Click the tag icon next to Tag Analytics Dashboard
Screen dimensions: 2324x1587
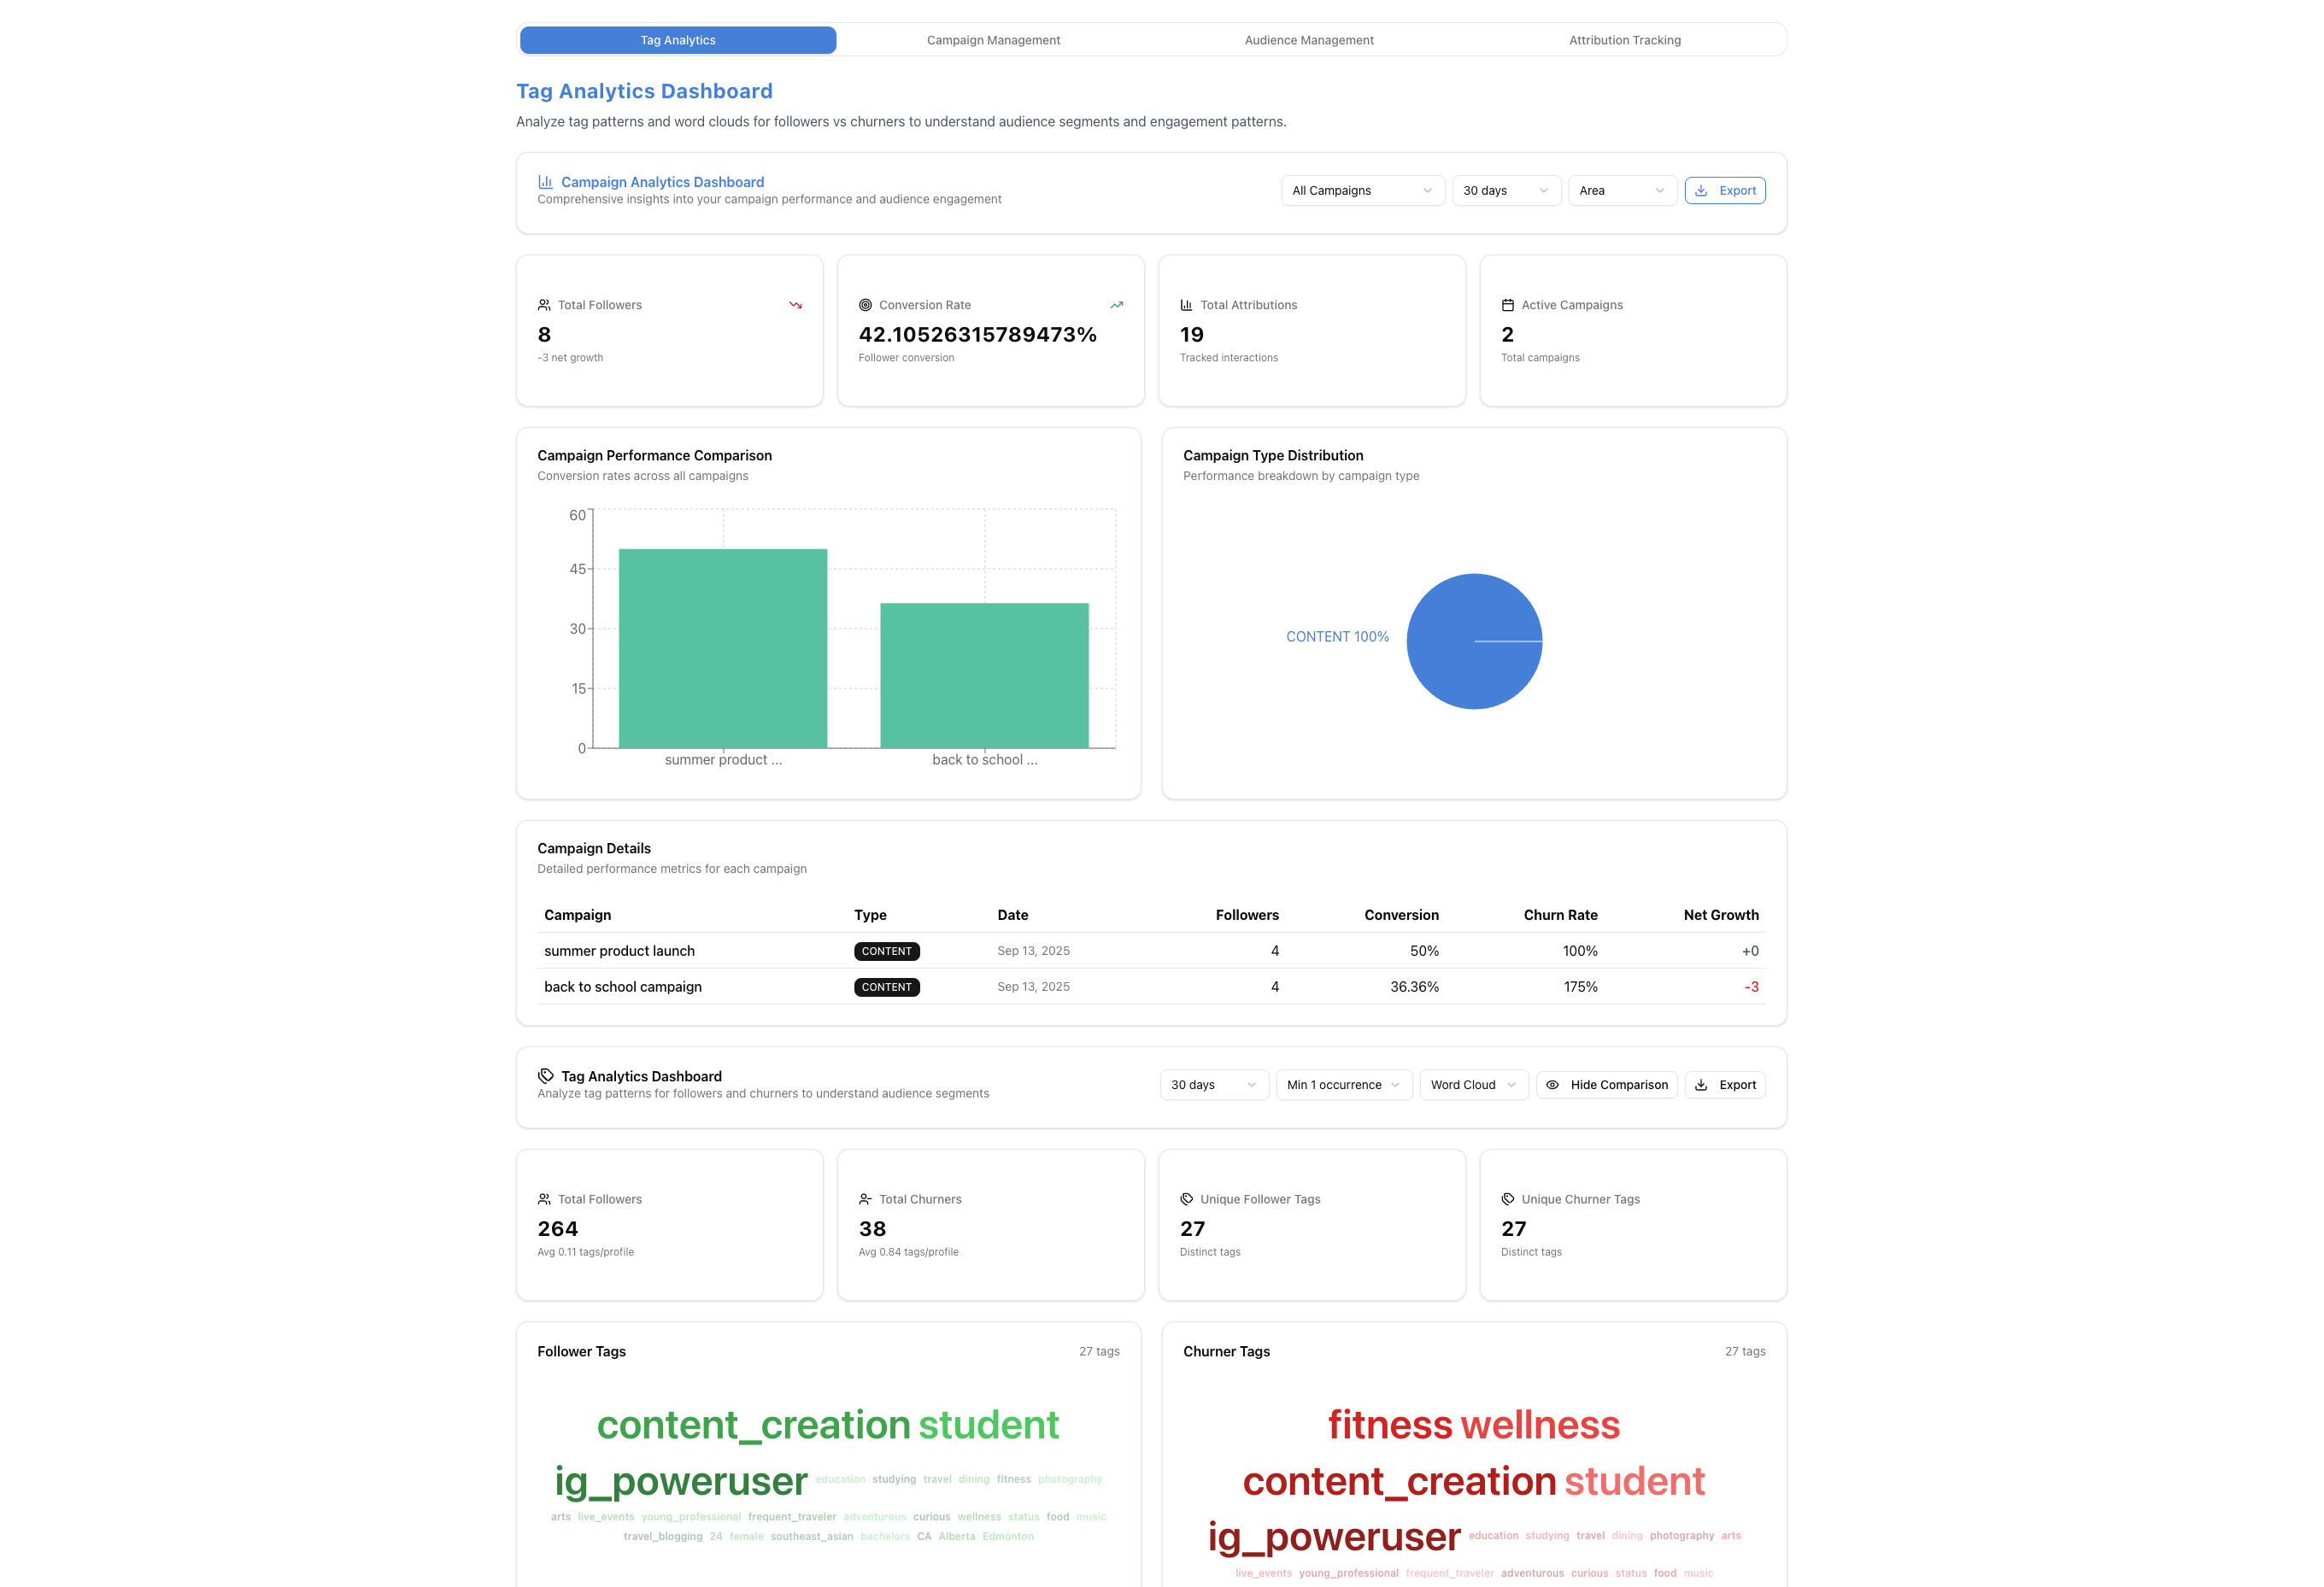[x=545, y=1076]
